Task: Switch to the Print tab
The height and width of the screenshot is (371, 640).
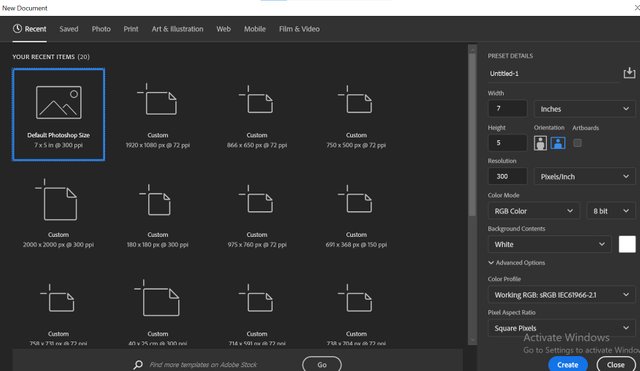Action: click(x=131, y=29)
